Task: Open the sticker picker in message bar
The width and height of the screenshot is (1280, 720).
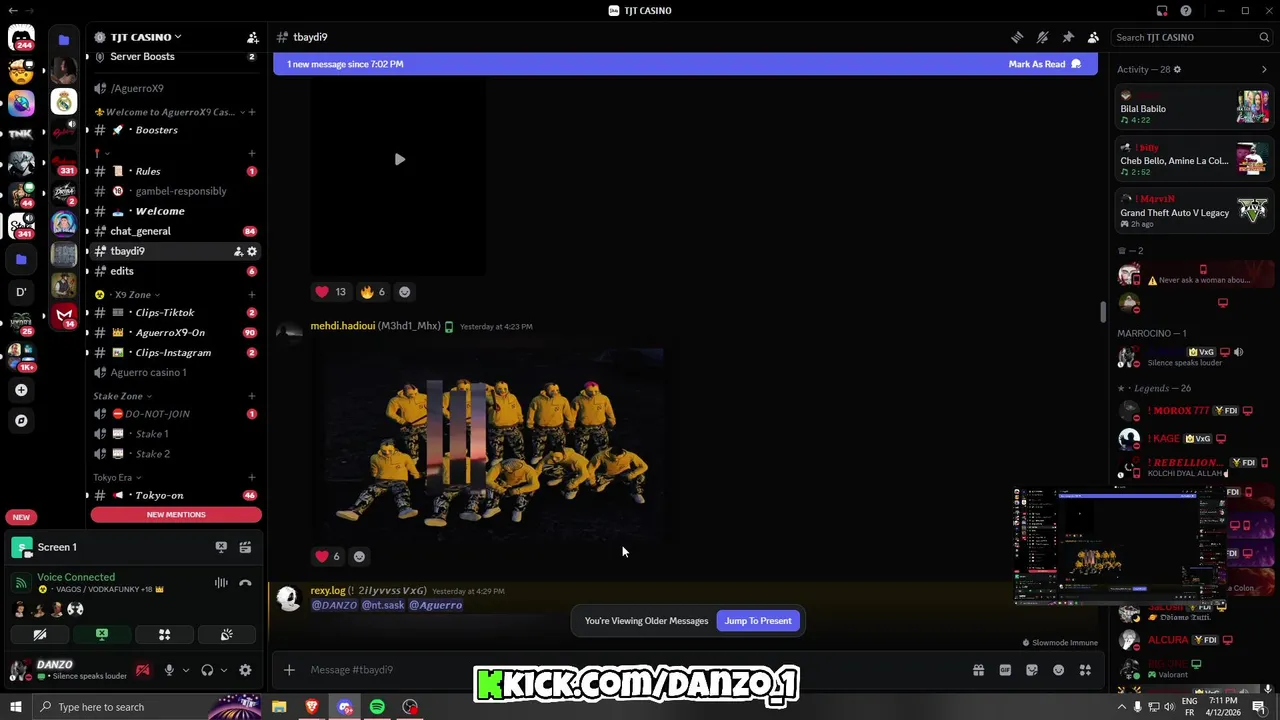Action: (x=1032, y=670)
